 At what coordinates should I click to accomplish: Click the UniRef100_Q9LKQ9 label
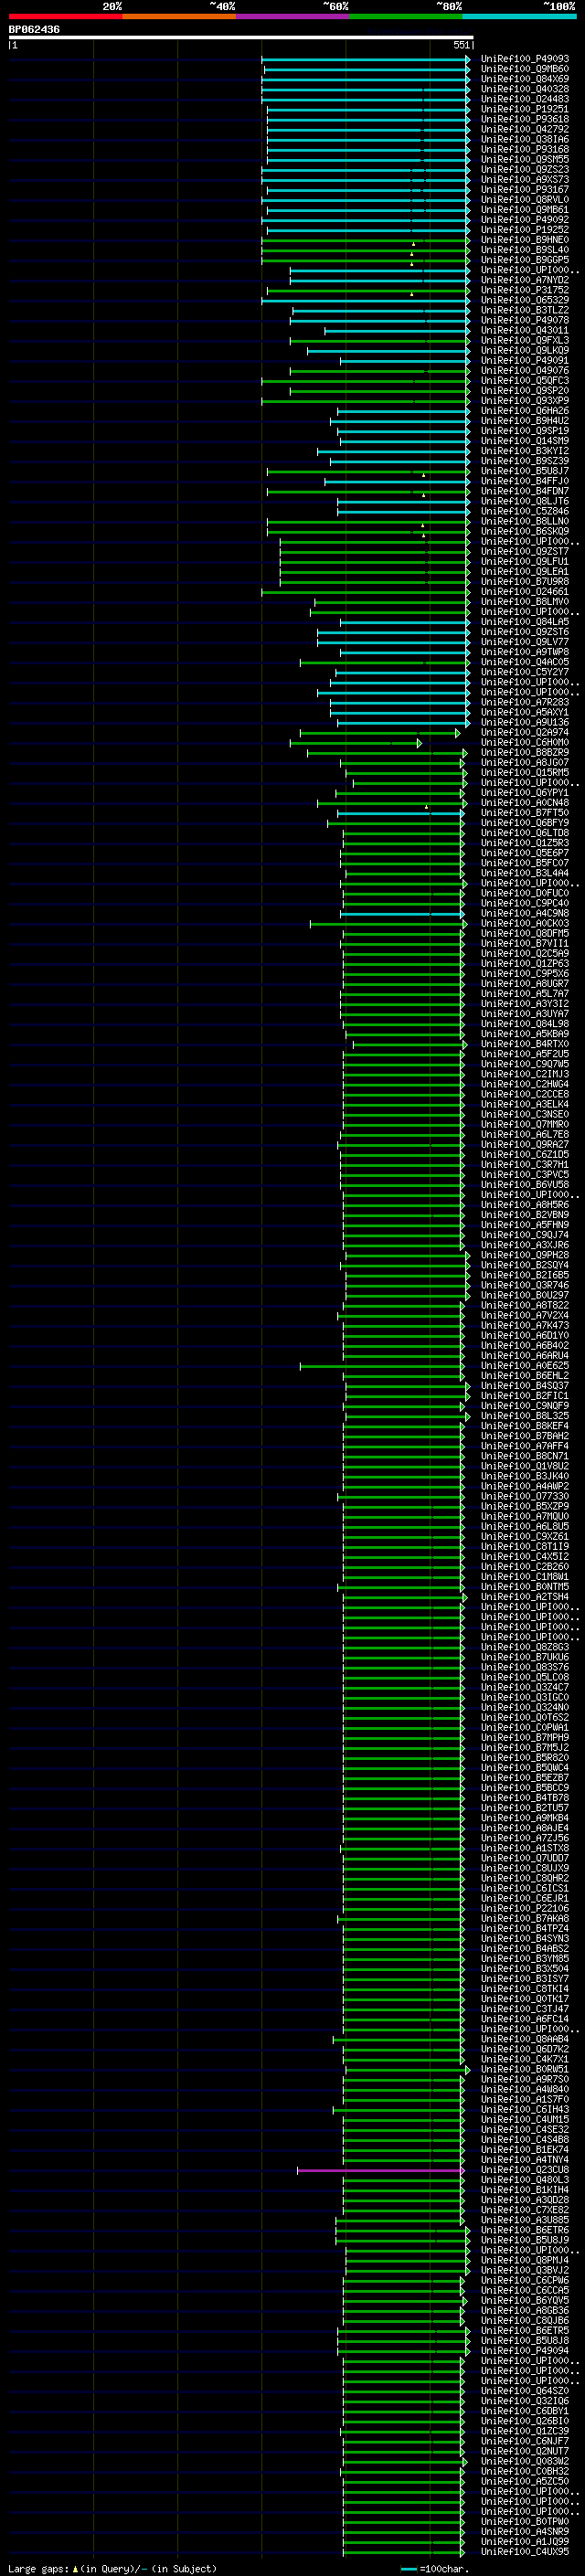click(x=524, y=351)
